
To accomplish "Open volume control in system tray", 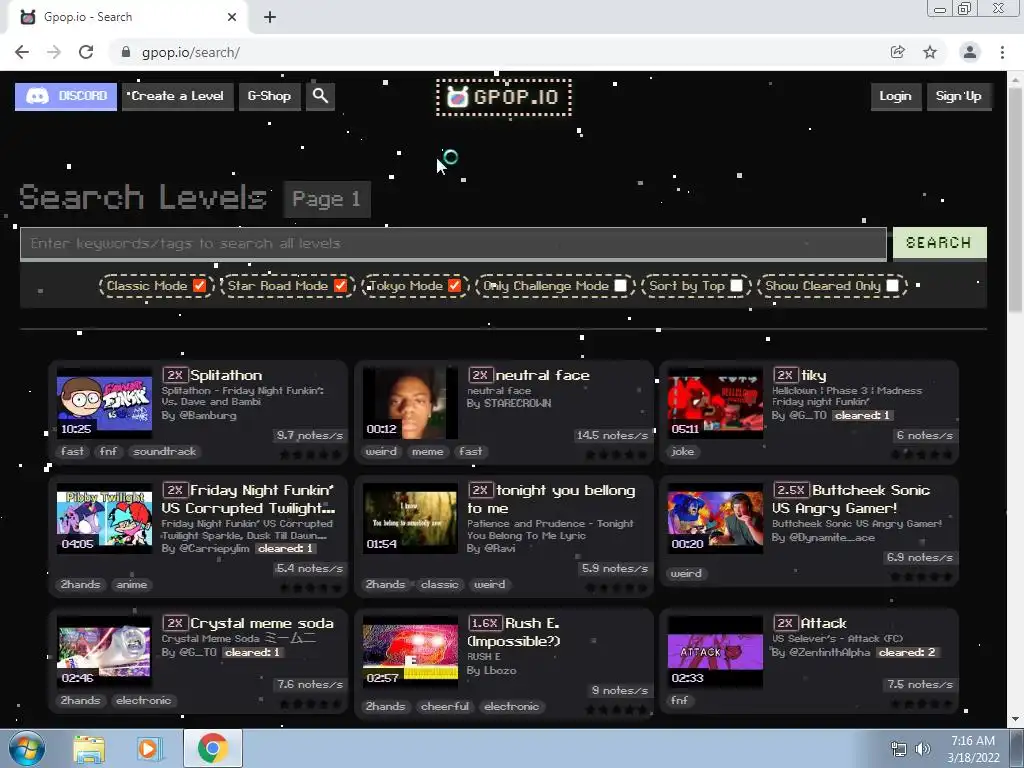I will pos(923,749).
